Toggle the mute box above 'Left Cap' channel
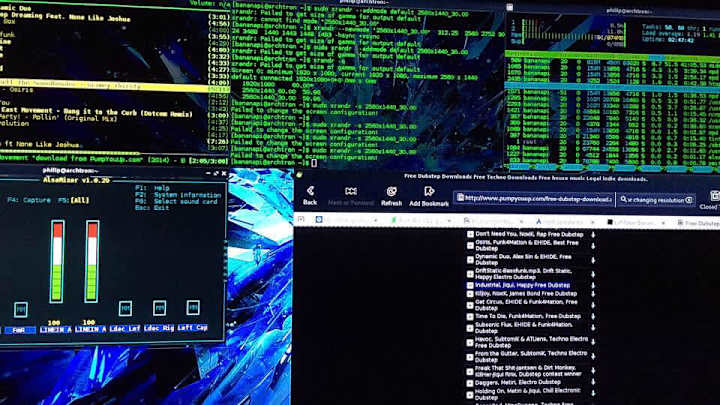720x405 pixels. (x=193, y=307)
